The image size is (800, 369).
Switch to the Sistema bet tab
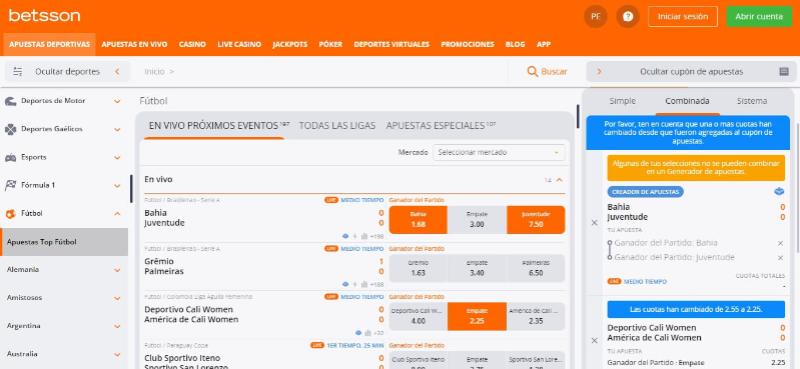coord(752,101)
